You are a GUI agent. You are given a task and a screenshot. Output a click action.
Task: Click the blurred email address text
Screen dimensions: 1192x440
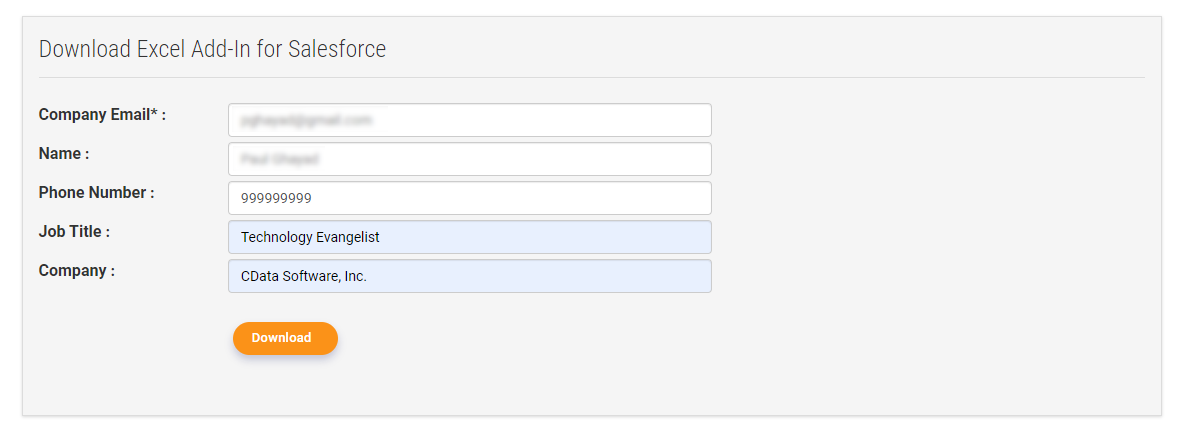(x=306, y=120)
